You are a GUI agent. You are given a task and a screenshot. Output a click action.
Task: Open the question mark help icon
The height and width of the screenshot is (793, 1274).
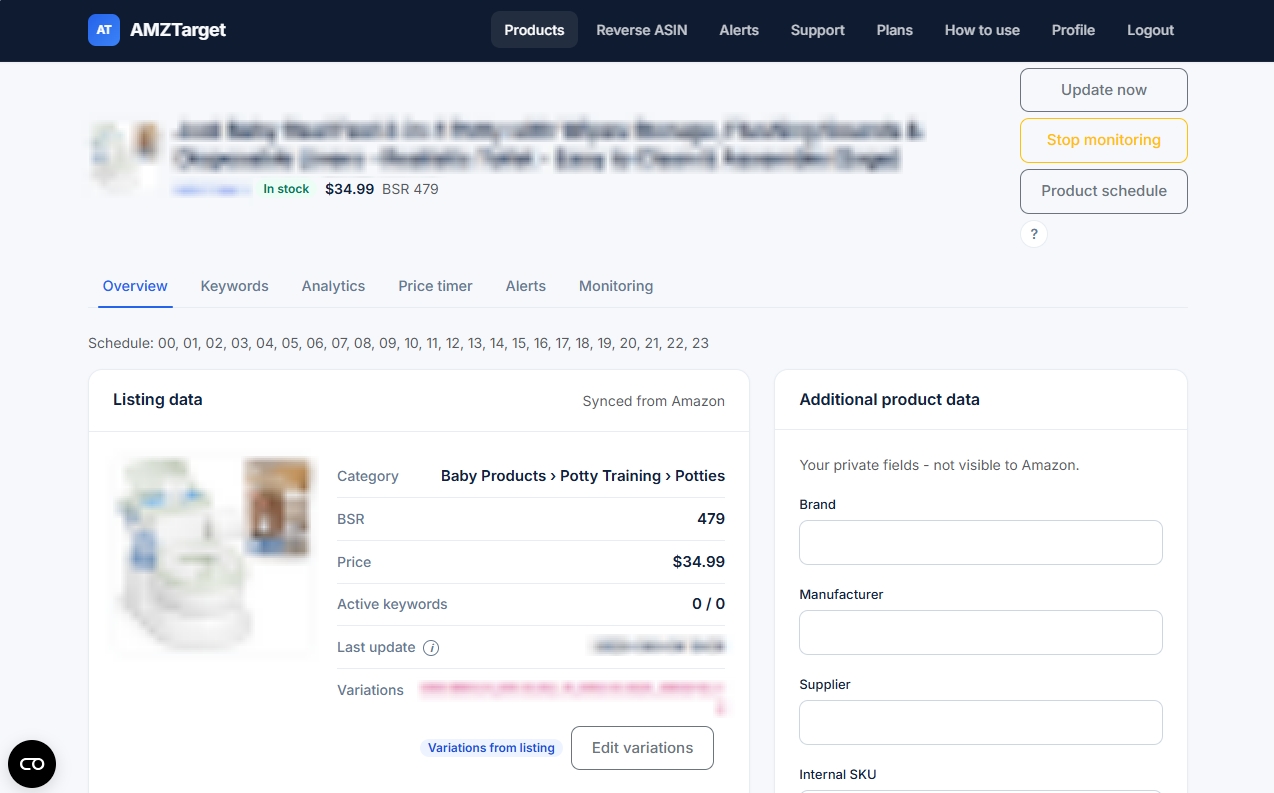pos(1034,234)
